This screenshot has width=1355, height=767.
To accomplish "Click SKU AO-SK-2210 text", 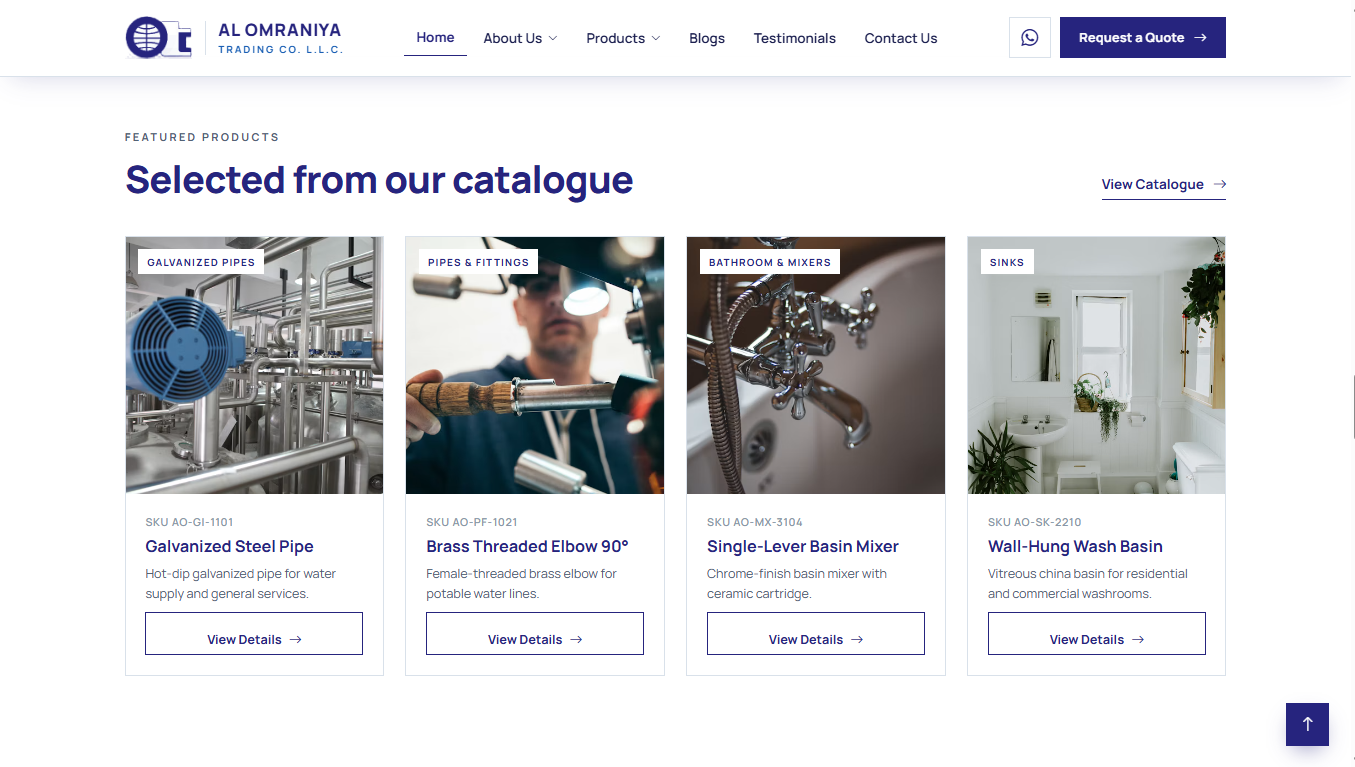I will point(1035,522).
